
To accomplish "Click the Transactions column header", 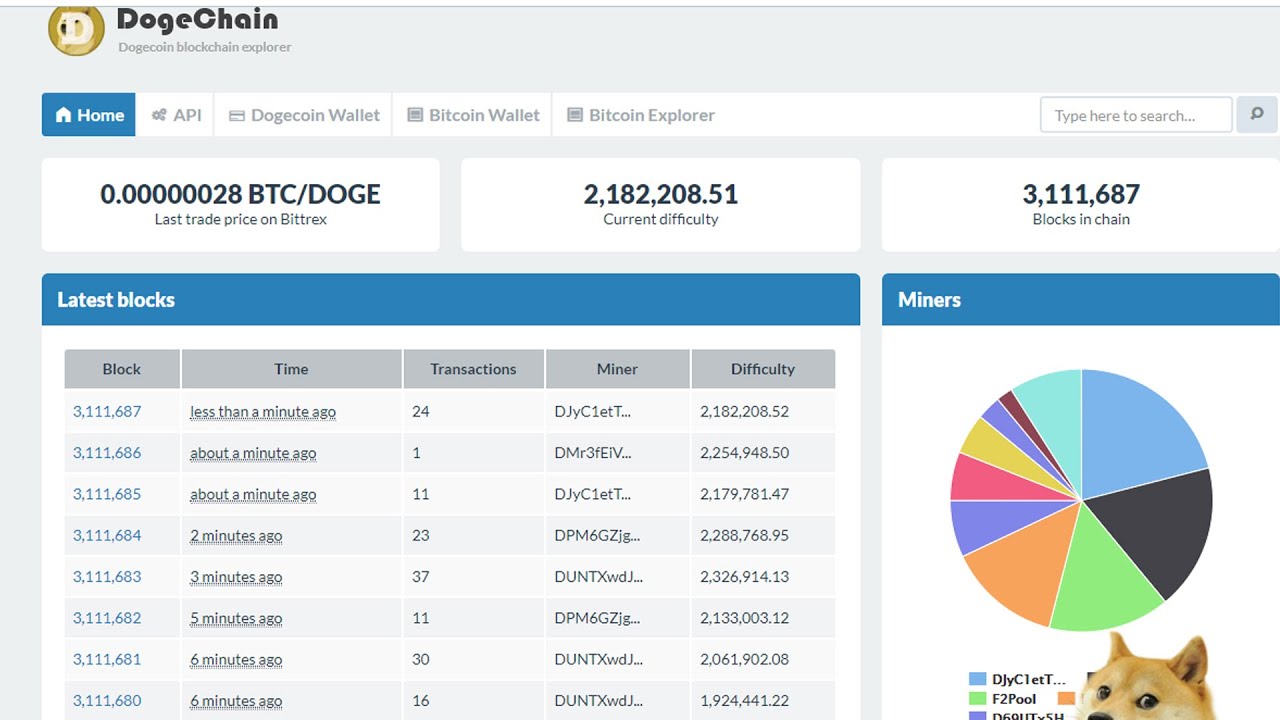I will [473, 369].
